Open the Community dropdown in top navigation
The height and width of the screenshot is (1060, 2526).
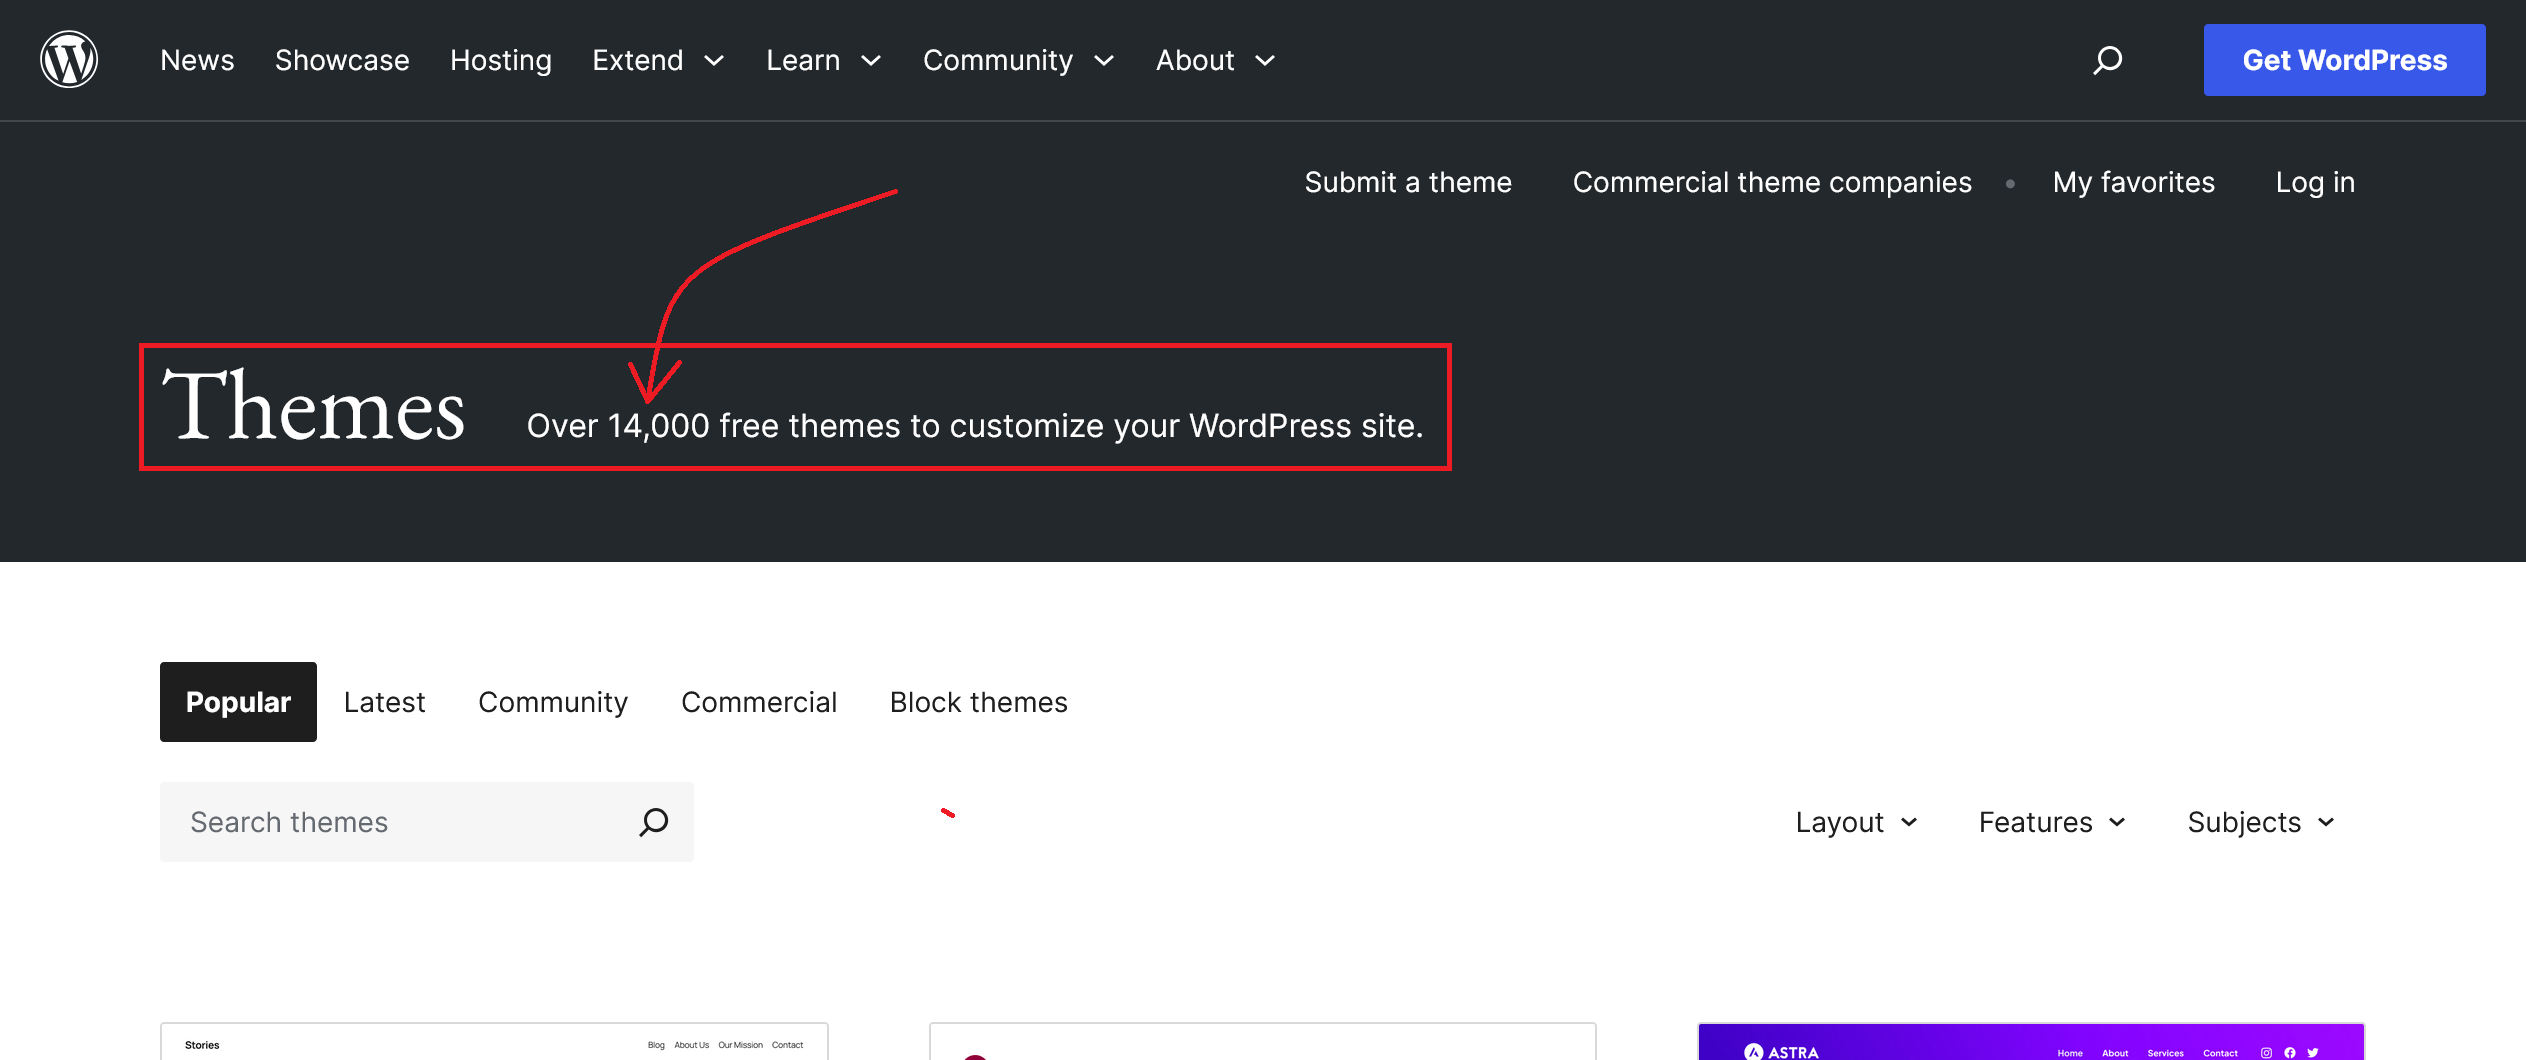[1017, 60]
